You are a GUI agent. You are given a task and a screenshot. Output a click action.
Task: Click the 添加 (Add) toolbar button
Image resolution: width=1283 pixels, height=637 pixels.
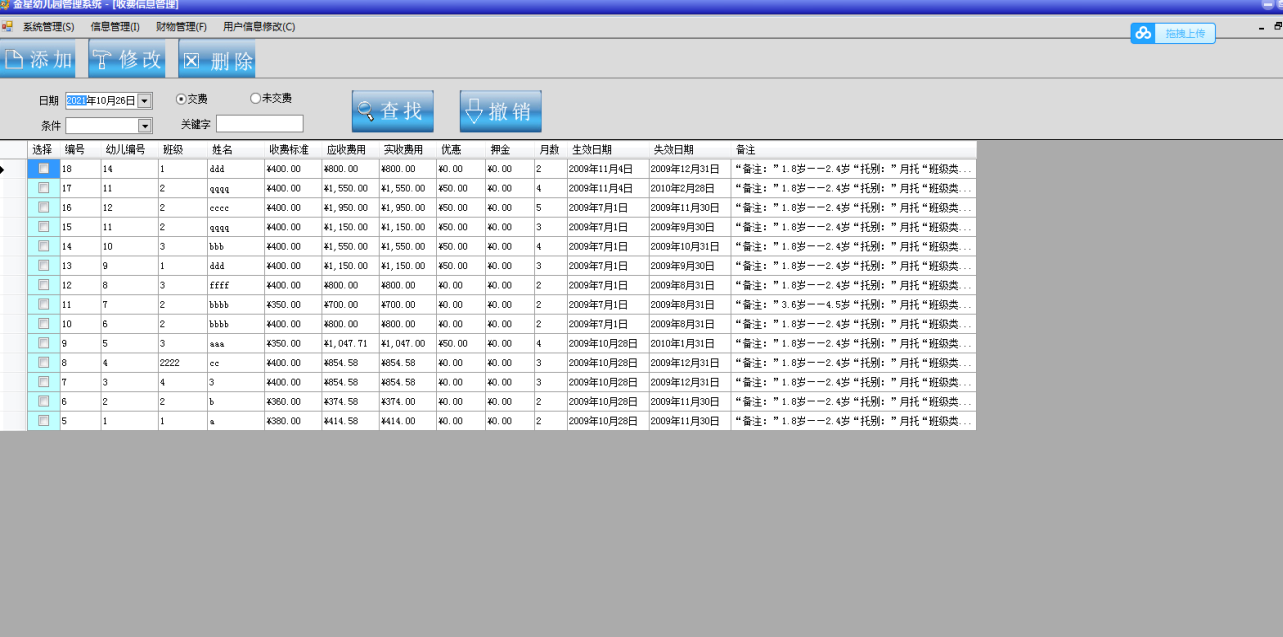[x=38, y=59]
